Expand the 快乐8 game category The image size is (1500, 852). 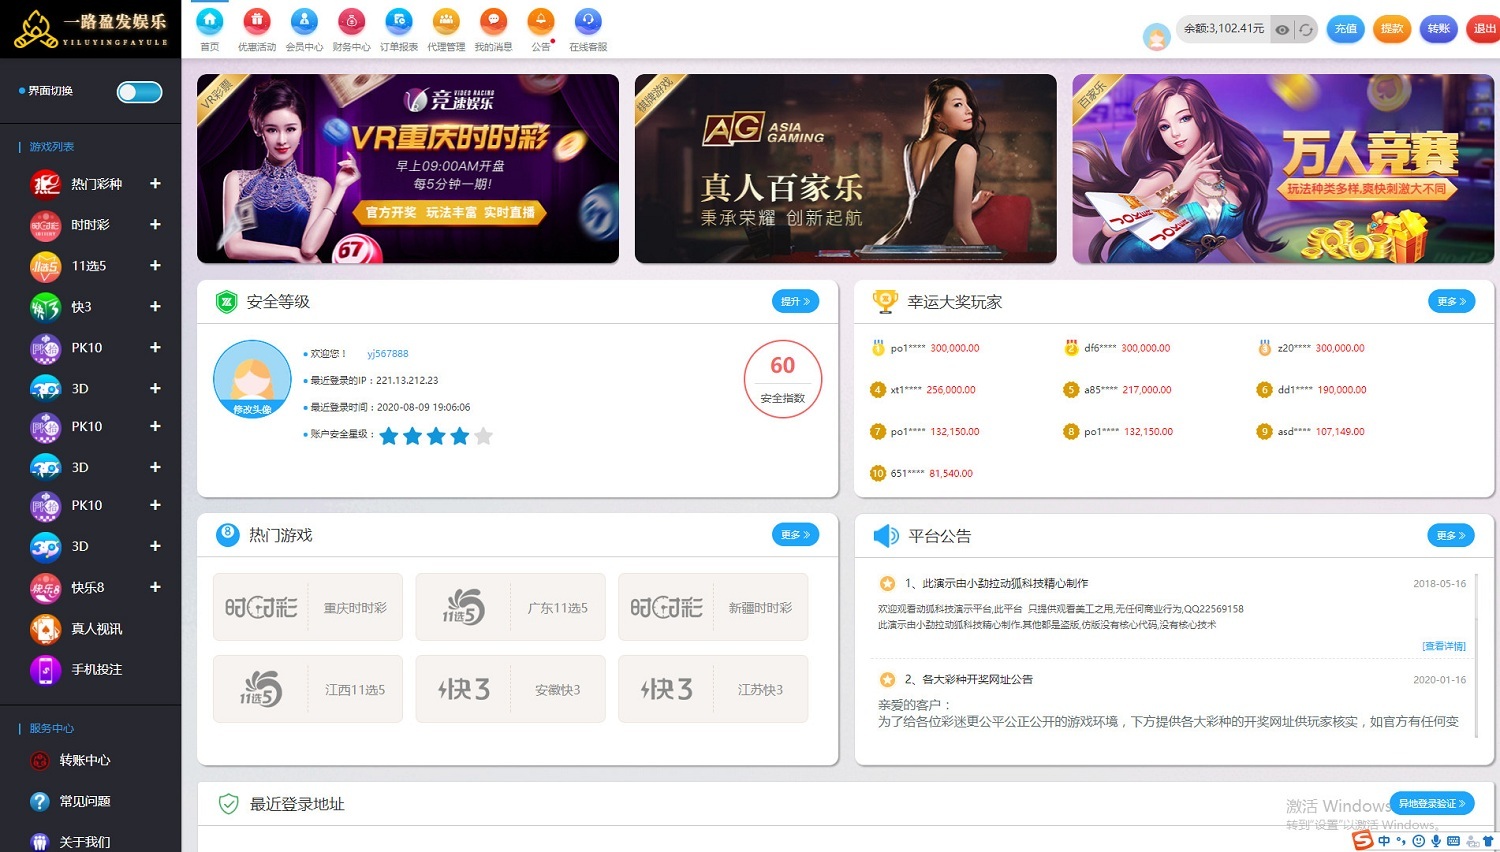[155, 587]
